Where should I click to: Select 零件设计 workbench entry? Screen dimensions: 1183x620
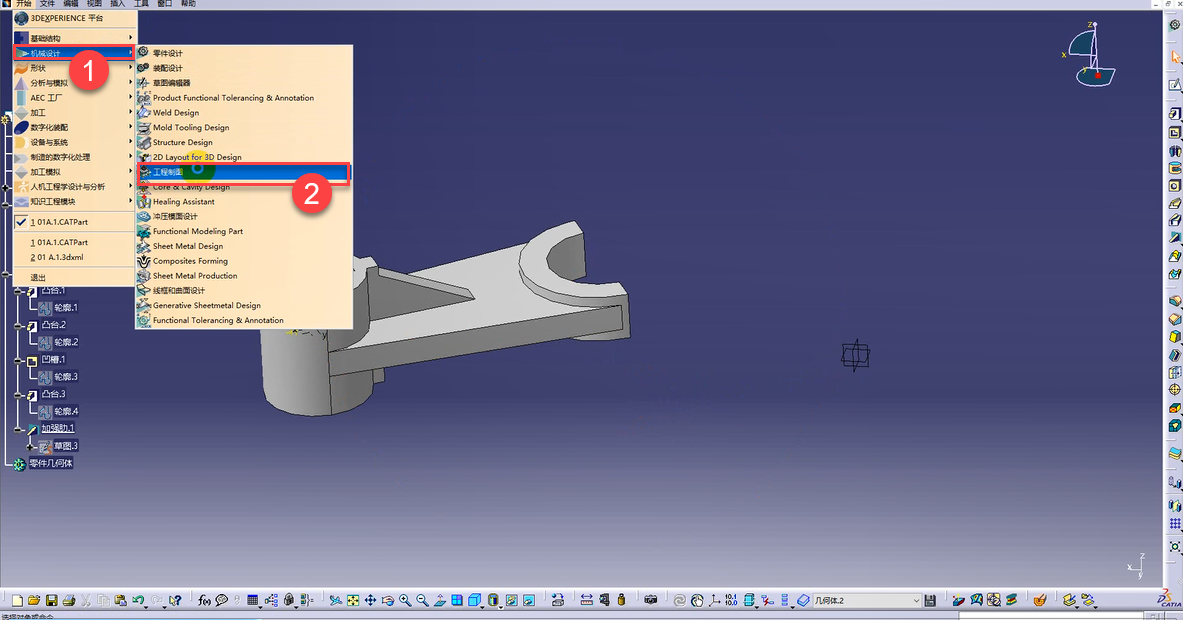[167, 53]
